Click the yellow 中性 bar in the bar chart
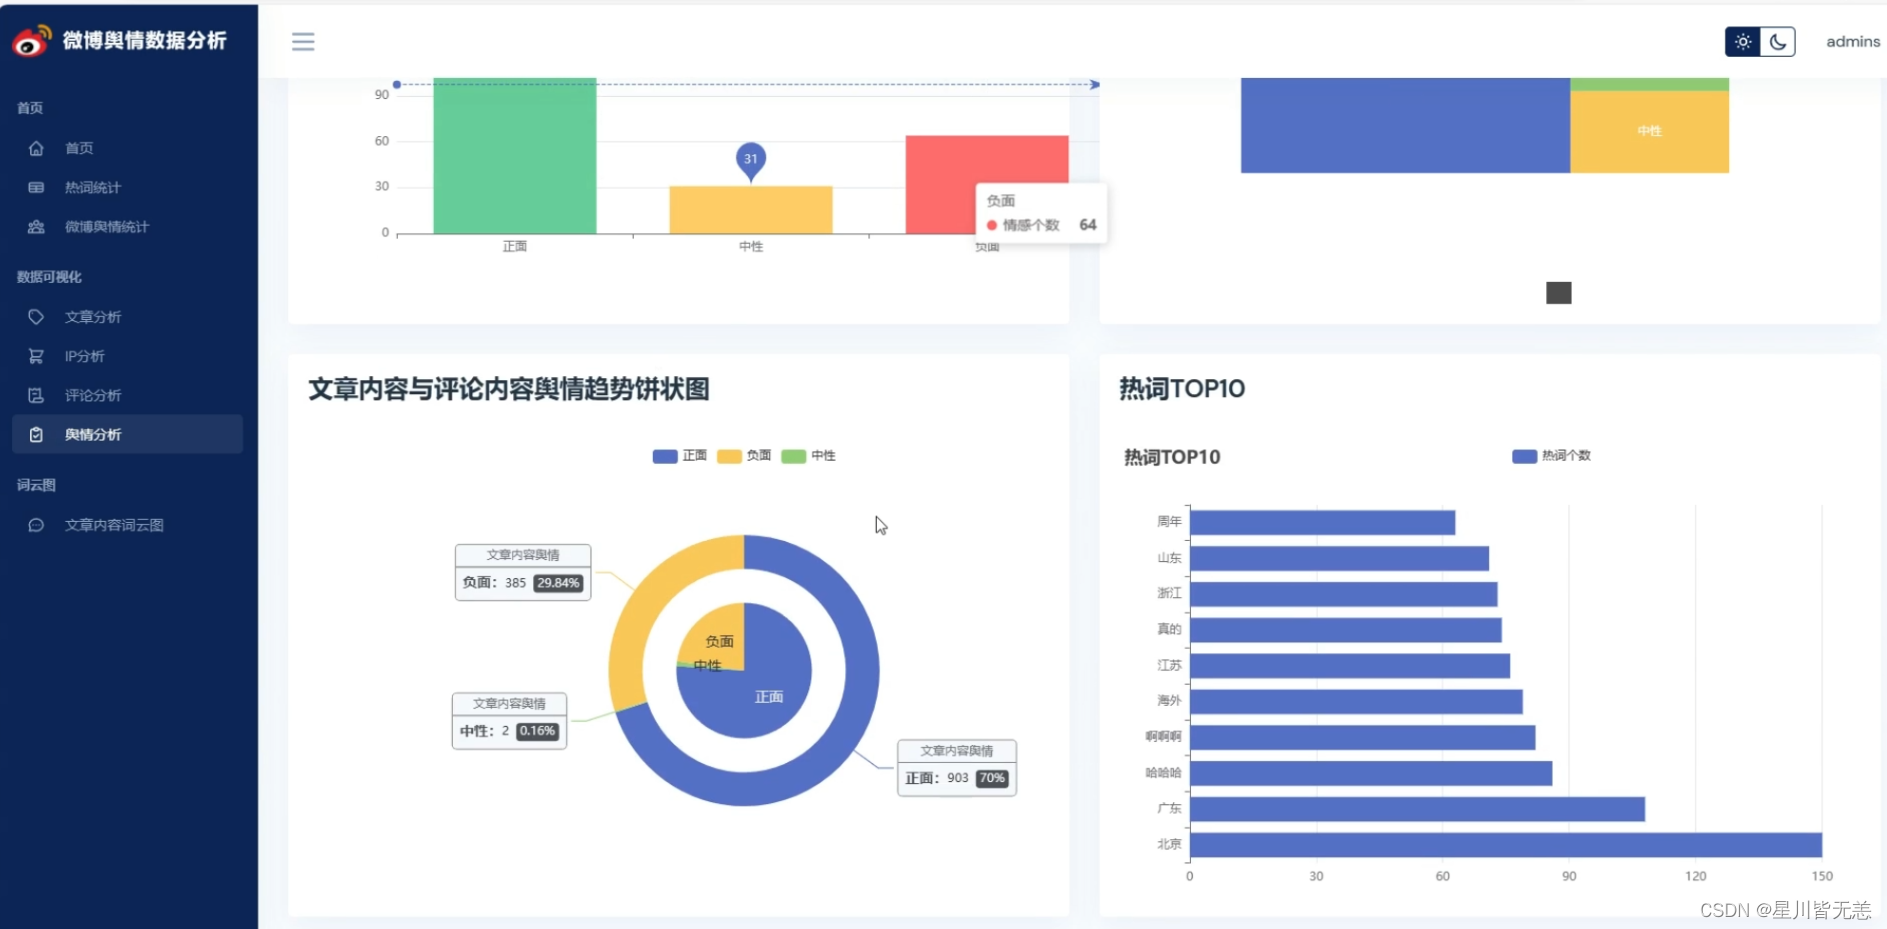1887x929 pixels. click(751, 210)
